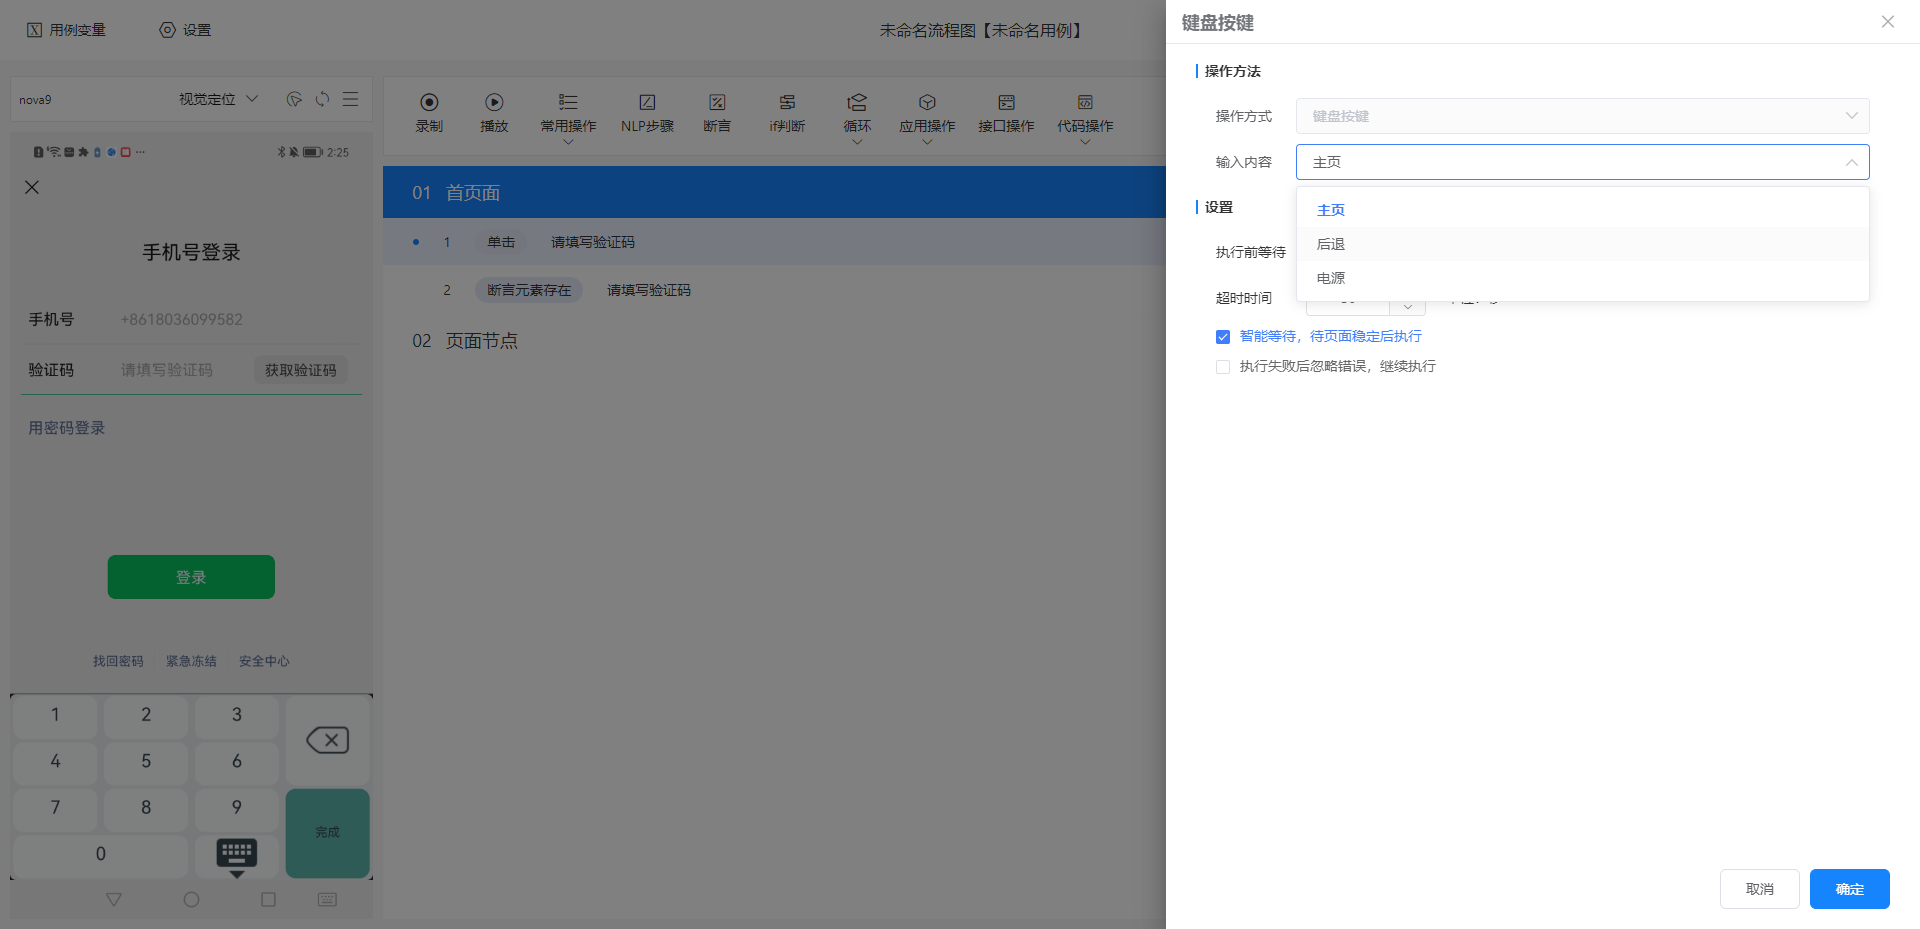Open 设置 settings in top bar
The height and width of the screenshot is (929, 1920).
185,30
